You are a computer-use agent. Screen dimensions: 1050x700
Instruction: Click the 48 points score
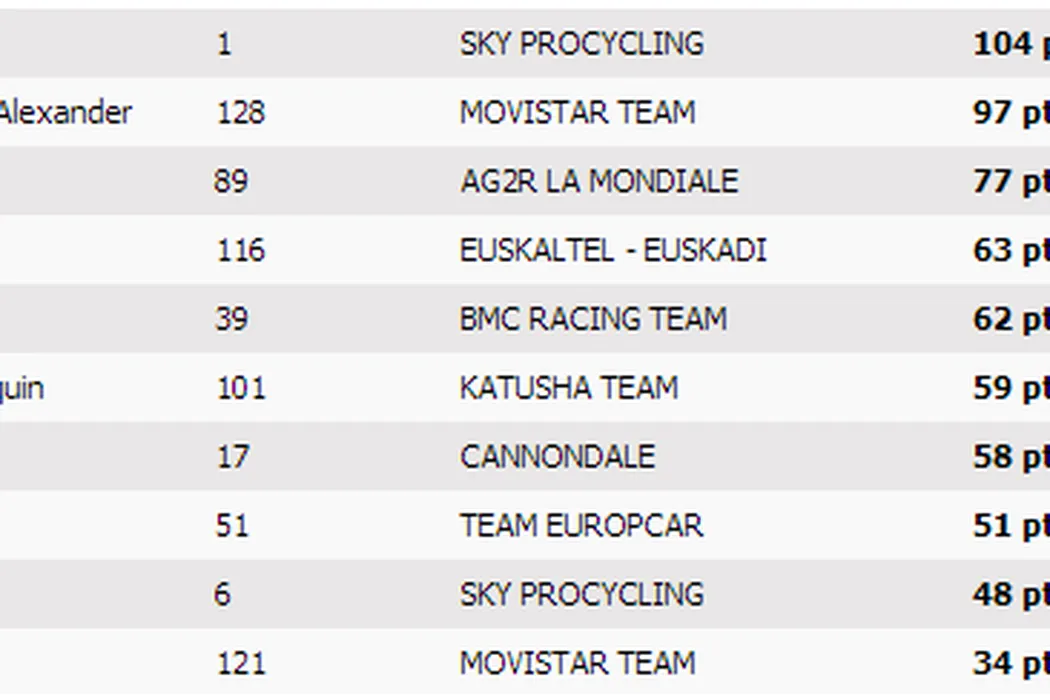[x=1010, y=594]
